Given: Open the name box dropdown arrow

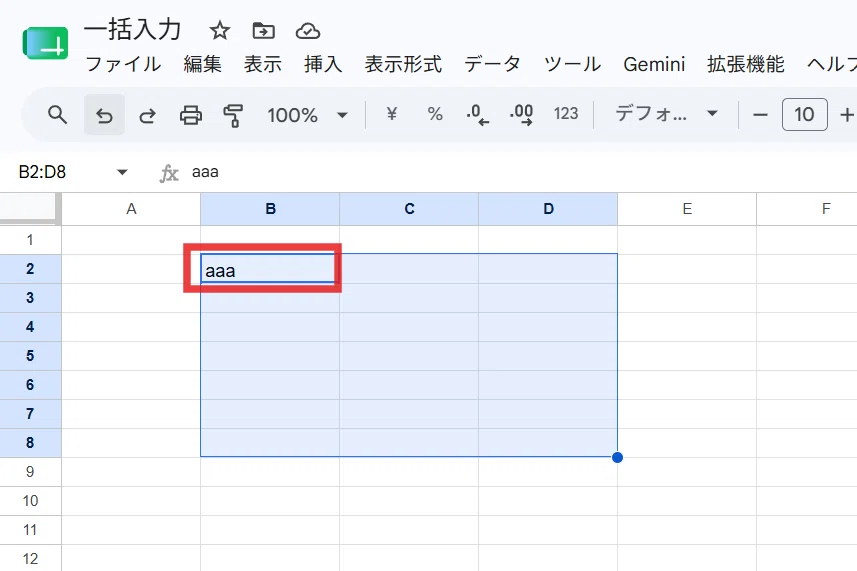Looking at the screenshot, I should [x=122, y=172].
